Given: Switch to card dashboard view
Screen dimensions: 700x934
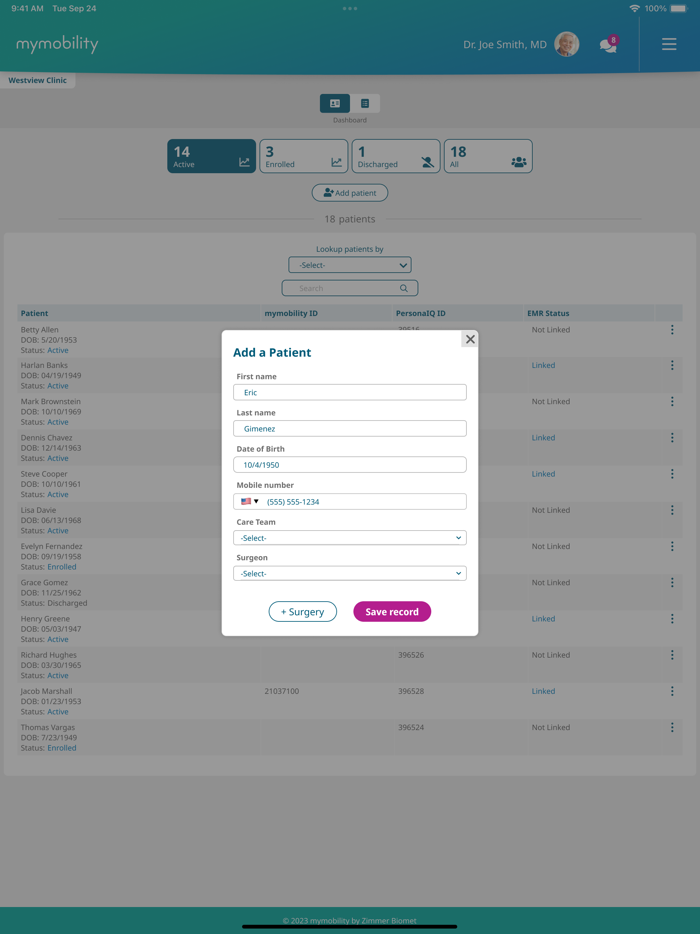Looking at the screenshot, I should coord(335,104).
